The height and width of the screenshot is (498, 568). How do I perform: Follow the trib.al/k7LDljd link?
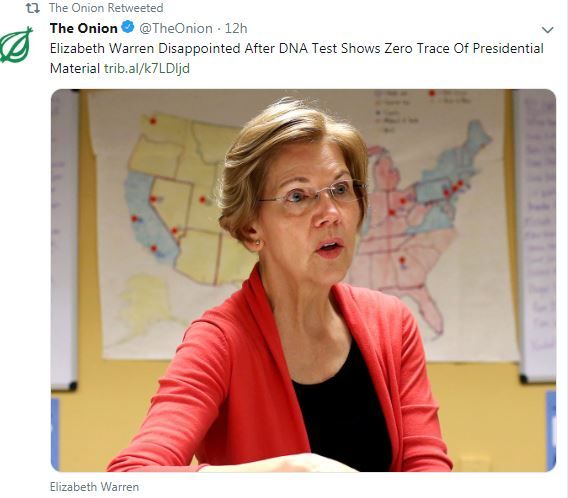pyautogui.click(x=147, y=68)
